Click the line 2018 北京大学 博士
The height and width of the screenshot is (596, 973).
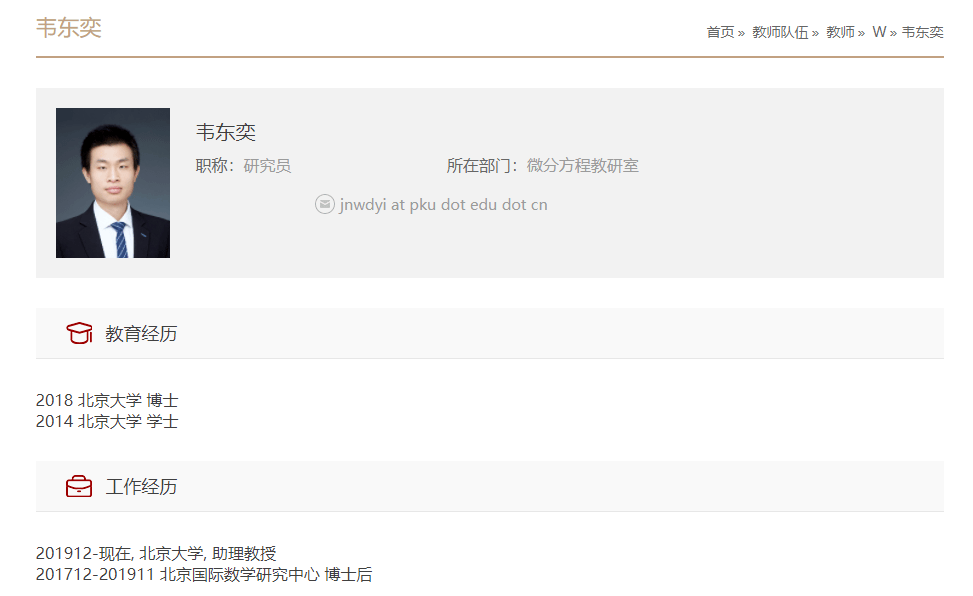(x=107, y=400)
